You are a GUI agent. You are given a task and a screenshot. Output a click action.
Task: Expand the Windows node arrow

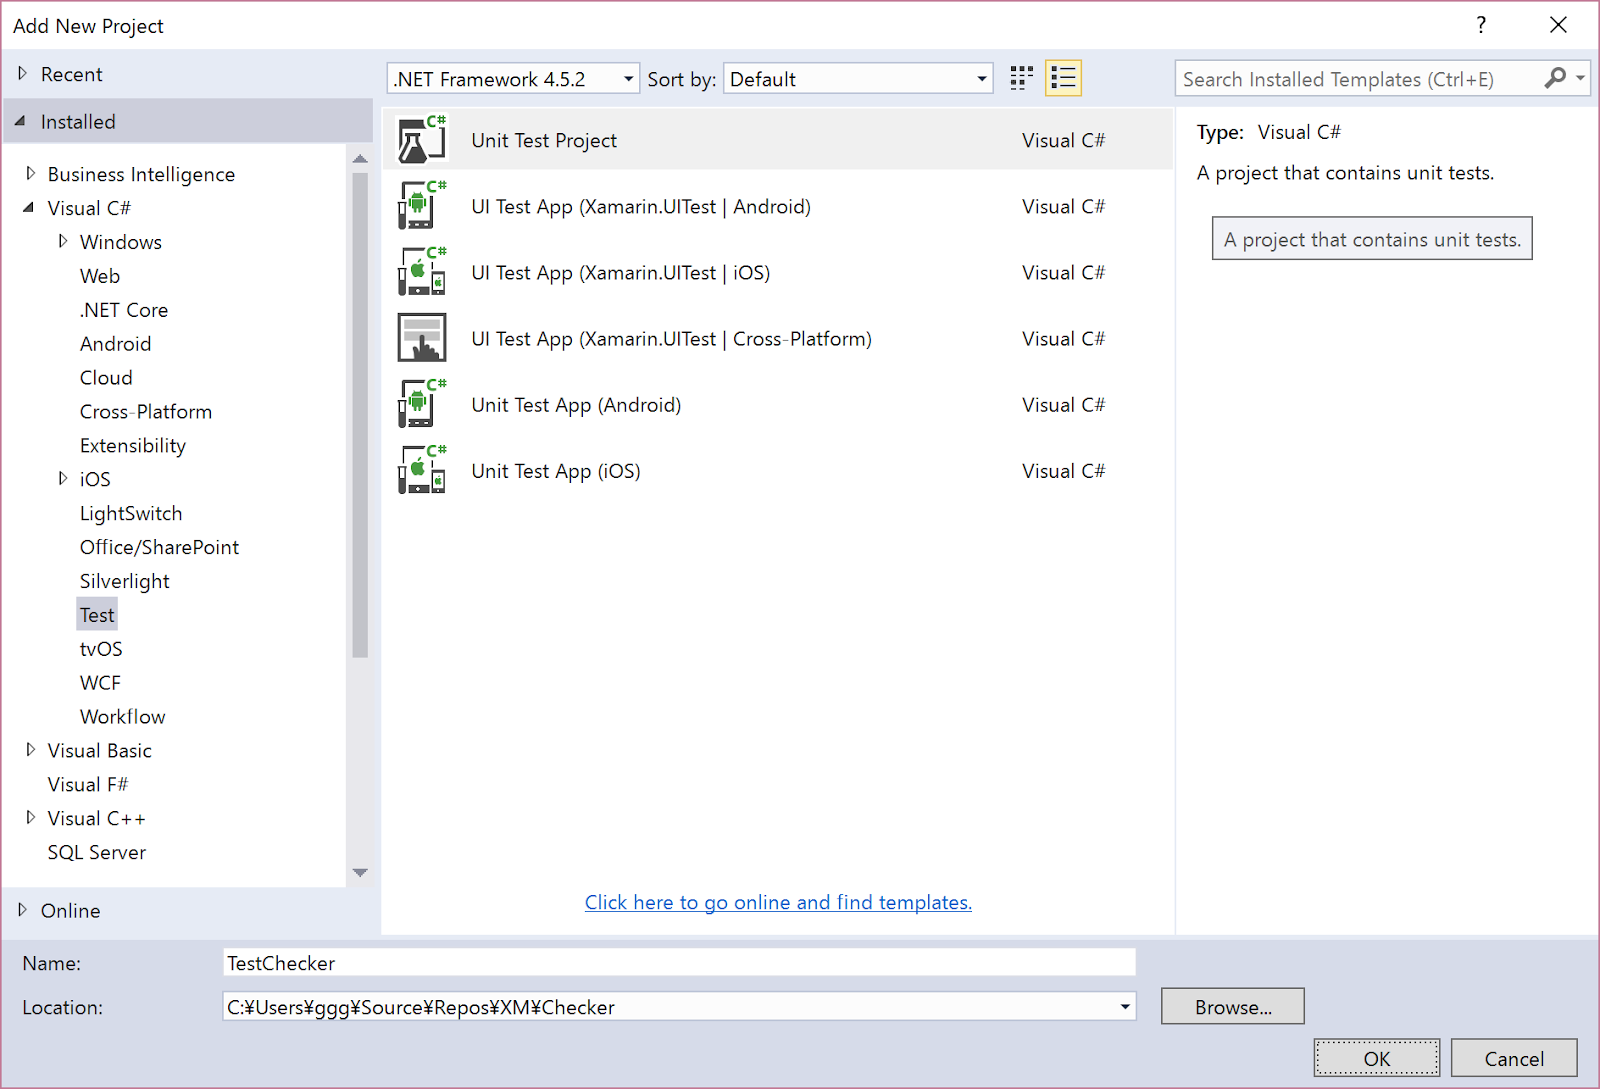click(x=63, y=241)
